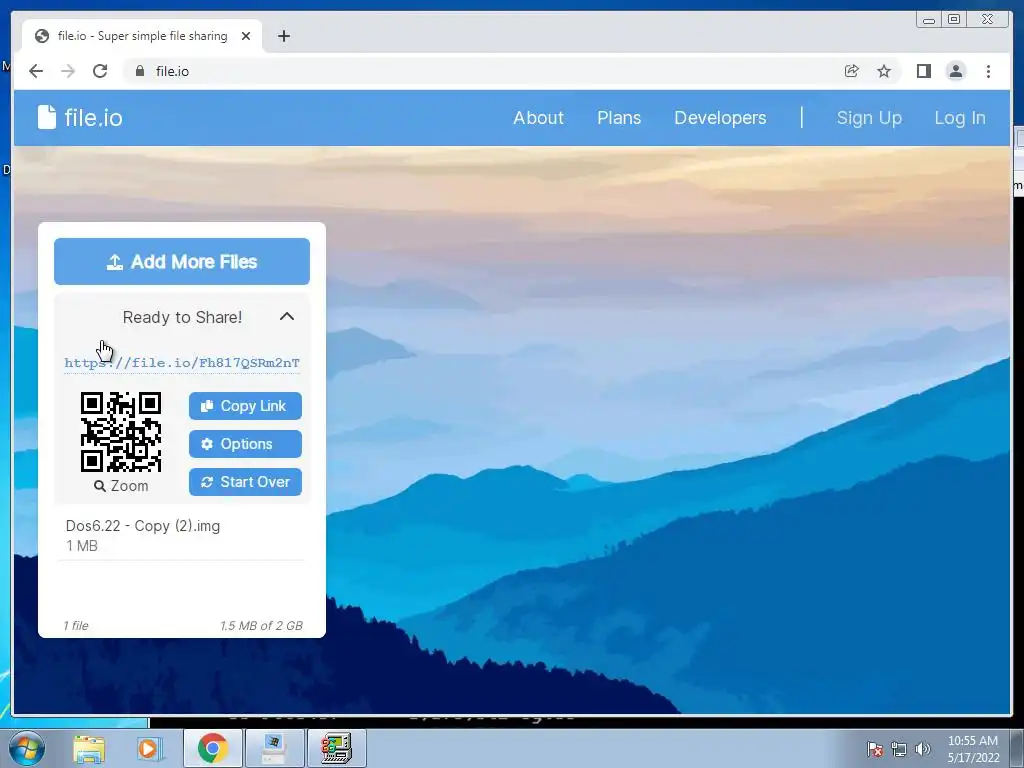Reload the page with the refresh icon

[x=100, y=71]
